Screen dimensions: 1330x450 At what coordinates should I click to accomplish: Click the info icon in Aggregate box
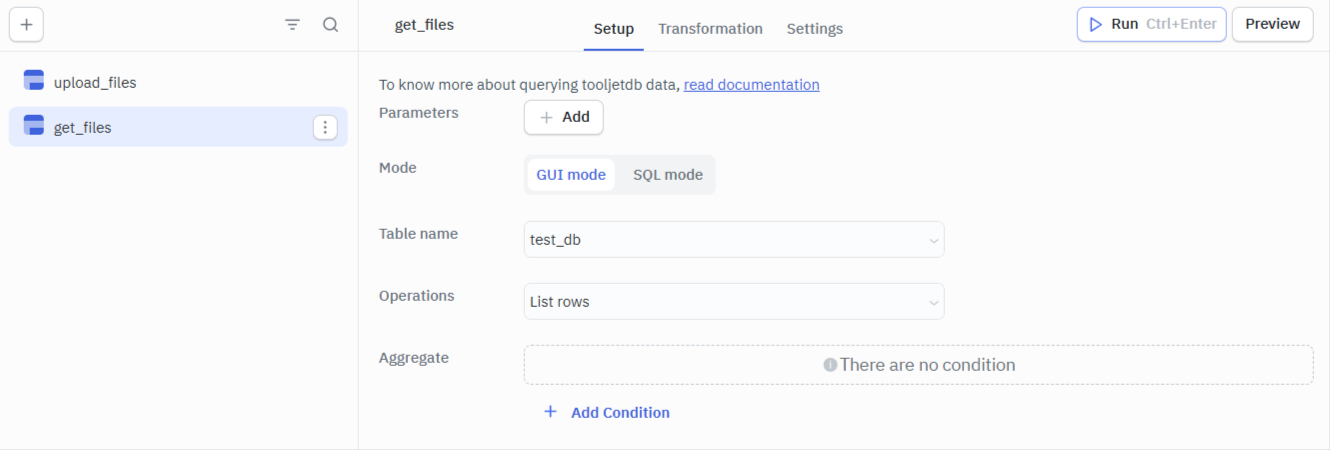coord(830,365)
